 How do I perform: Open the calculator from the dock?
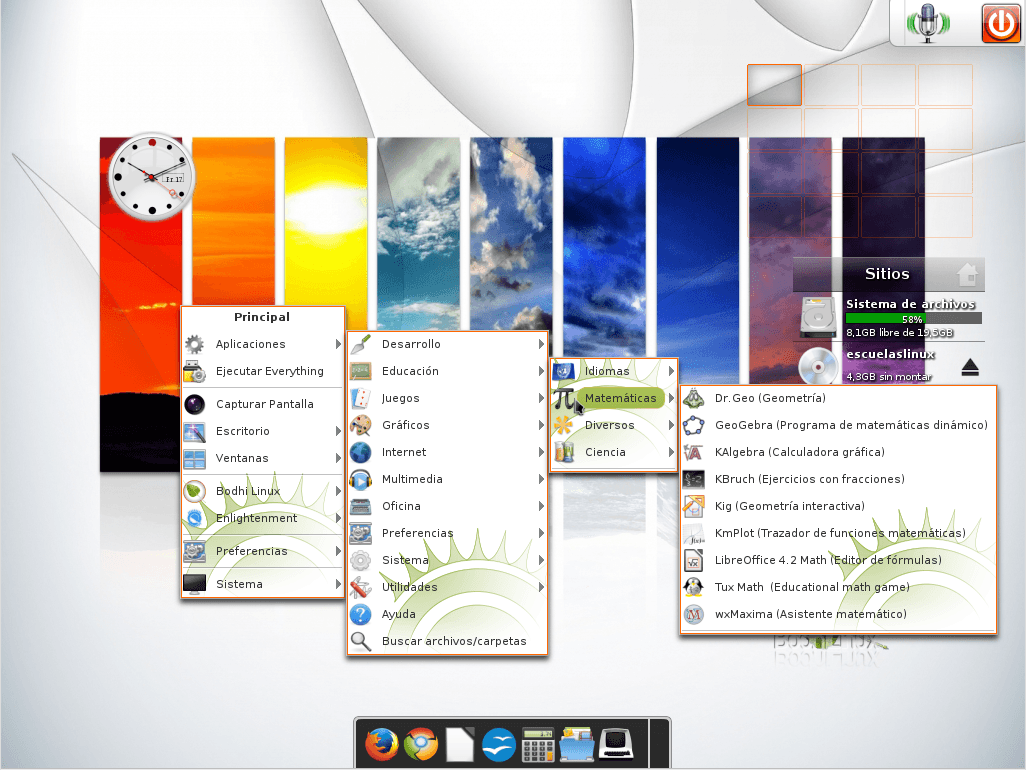coord(537,744)
